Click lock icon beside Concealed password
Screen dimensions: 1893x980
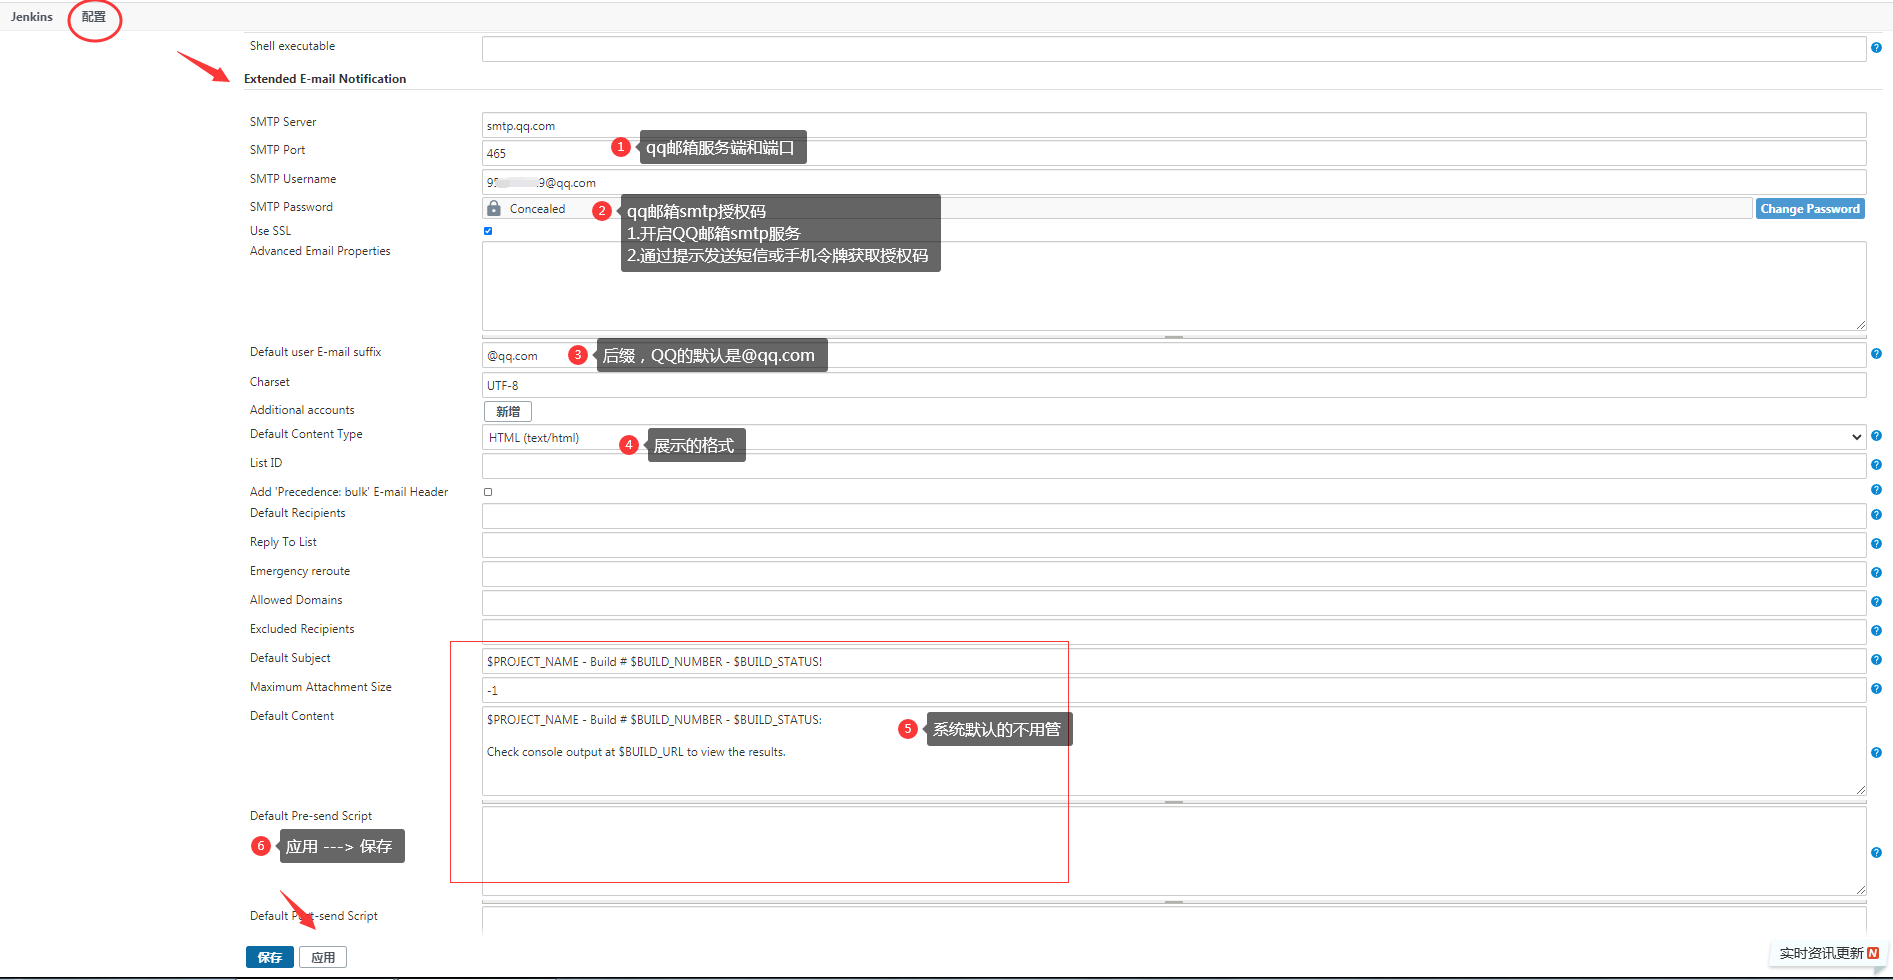[x=494, y=208]
